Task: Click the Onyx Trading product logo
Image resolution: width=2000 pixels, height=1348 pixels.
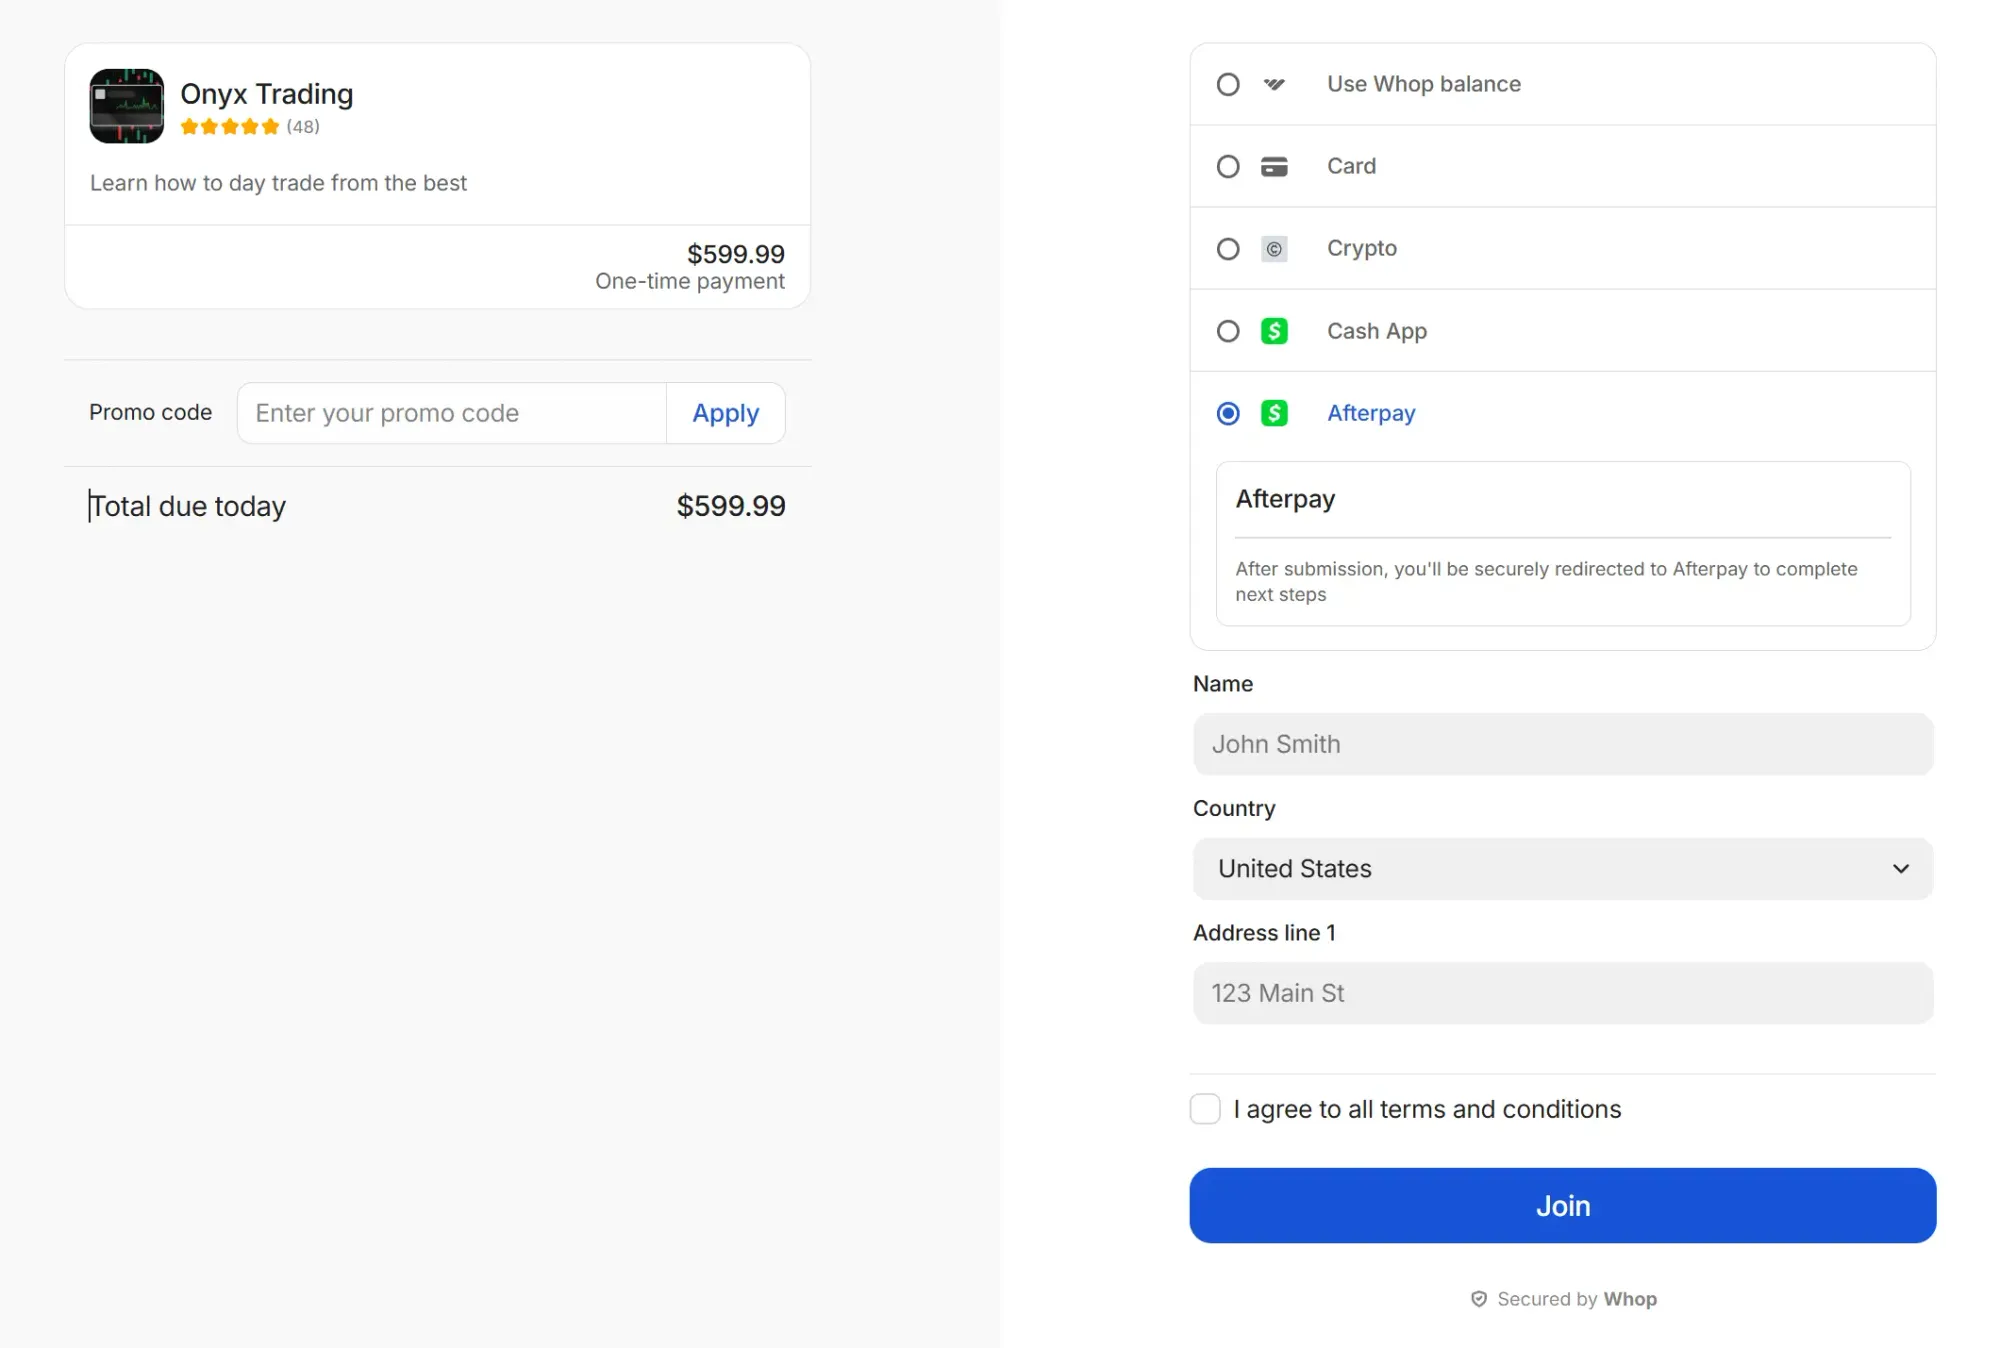Action: [x=126, y=106]
